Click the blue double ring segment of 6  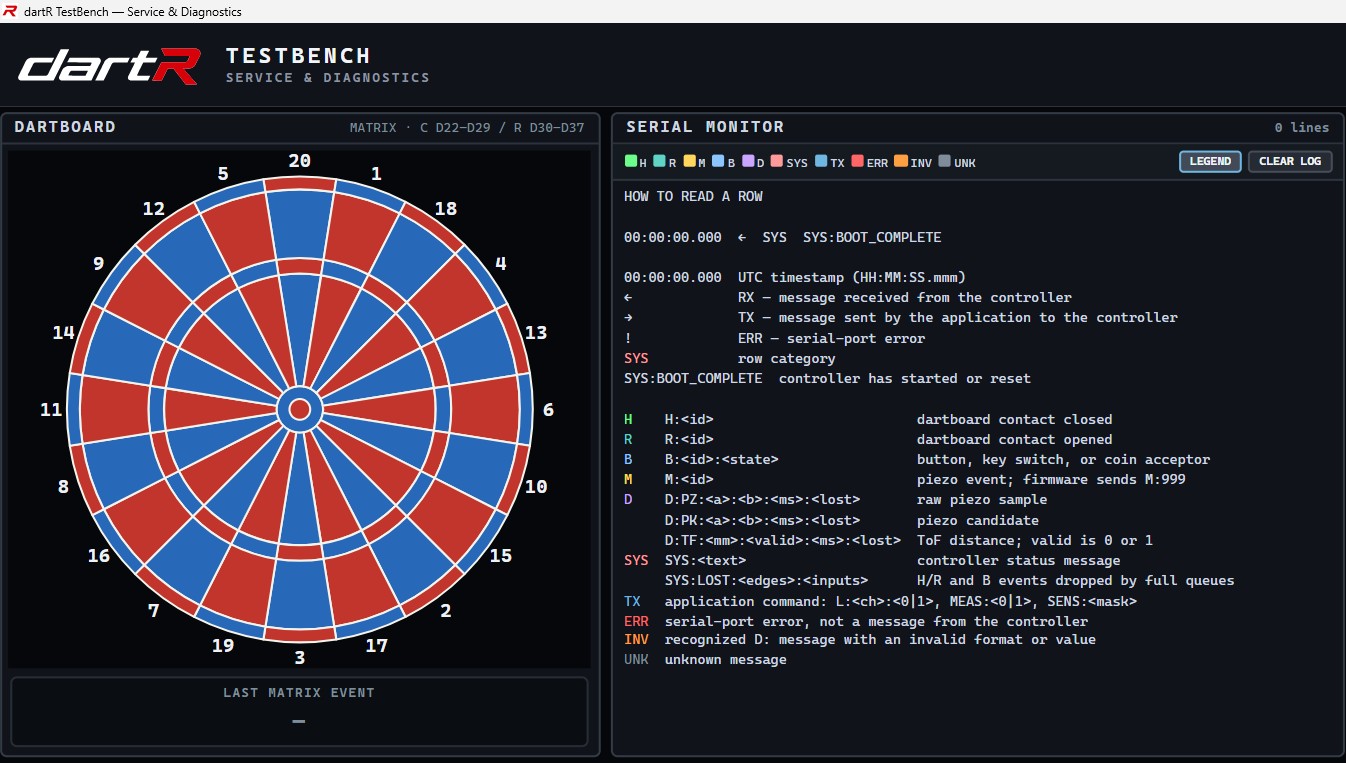click(x=525, y=409)
